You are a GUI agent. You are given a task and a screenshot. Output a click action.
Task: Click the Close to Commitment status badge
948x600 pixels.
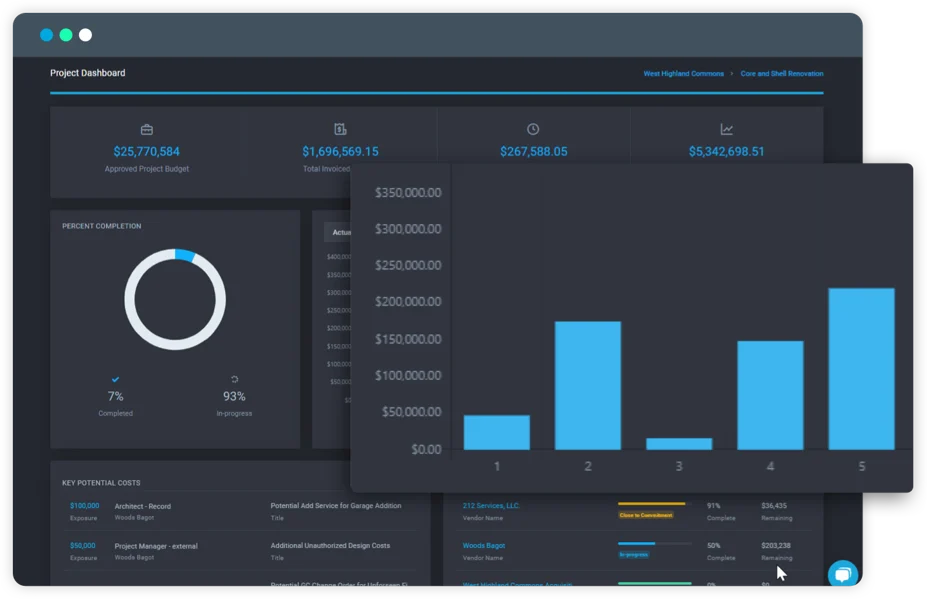[x=645, y=515]
